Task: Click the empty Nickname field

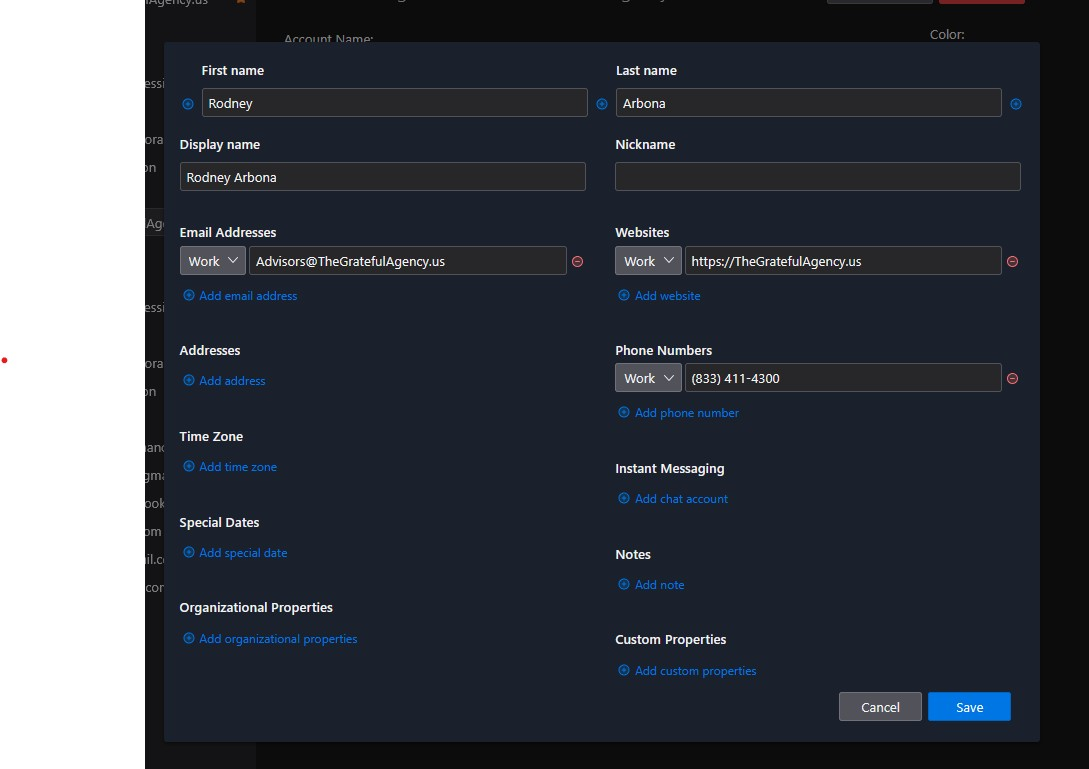Action: pyautogui.click(x=817, y=176)
